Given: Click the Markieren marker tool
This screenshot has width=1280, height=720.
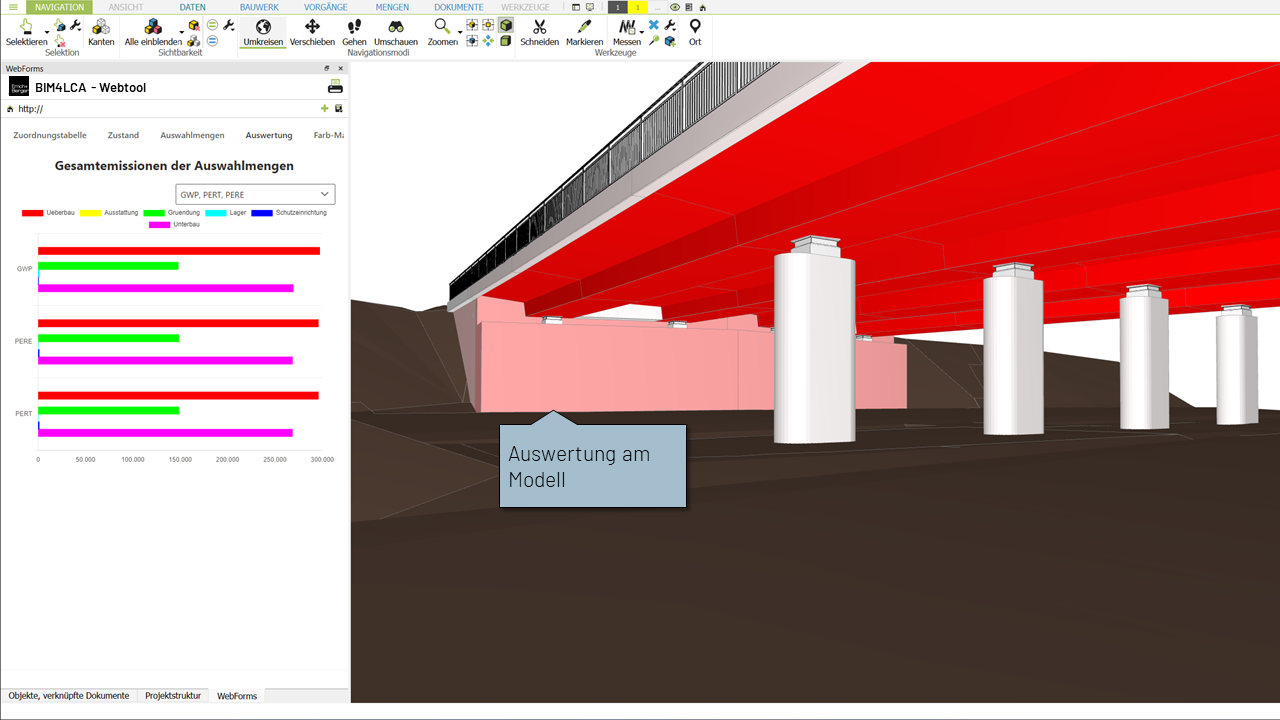Looking at the screenshot, I should click(x=584, y=32).
